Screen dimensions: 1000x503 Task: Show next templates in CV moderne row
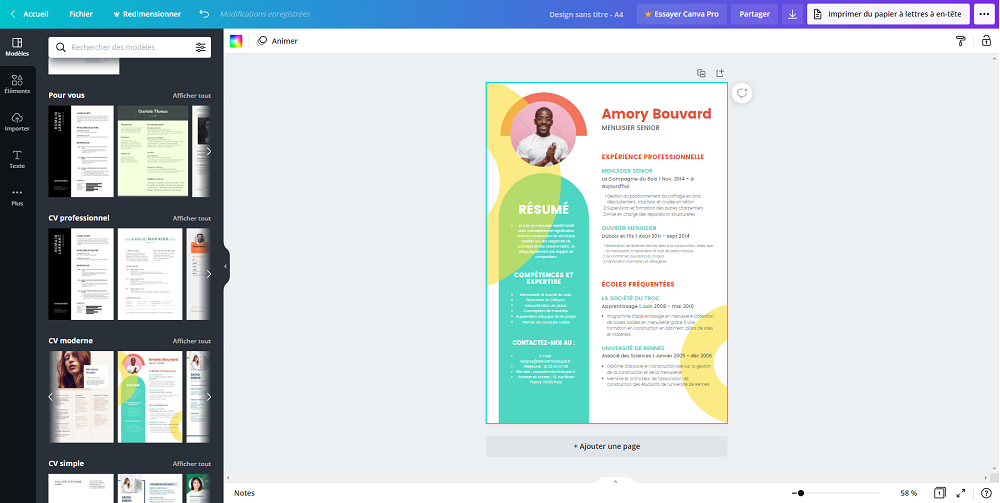208,397
